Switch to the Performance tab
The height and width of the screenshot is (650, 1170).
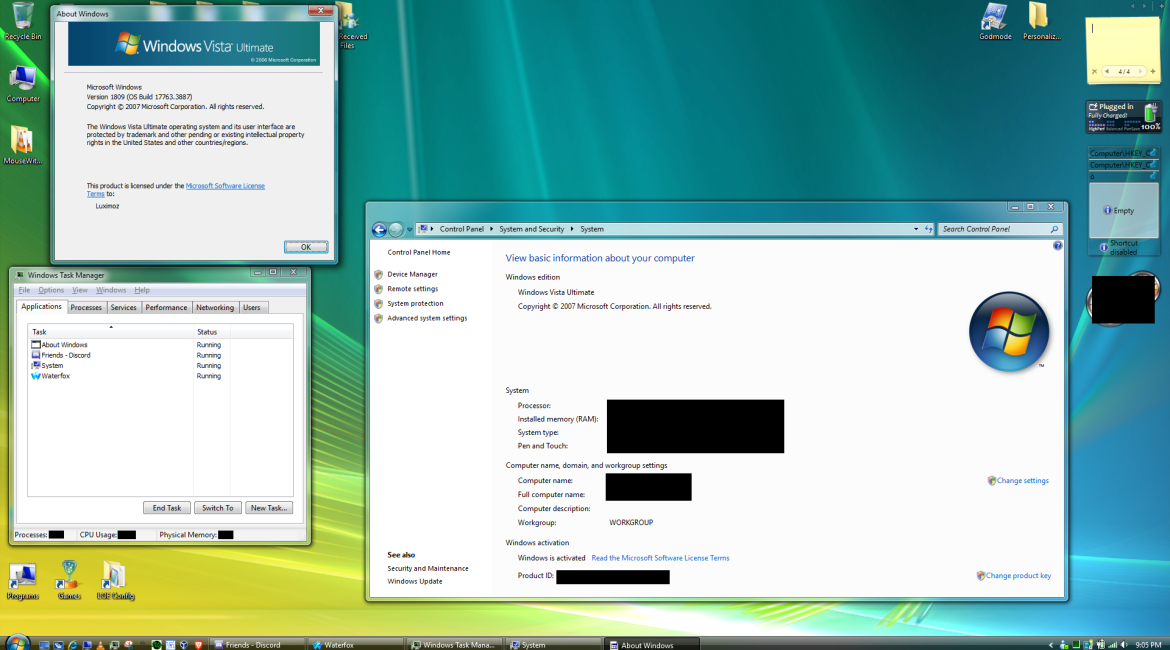166,307
